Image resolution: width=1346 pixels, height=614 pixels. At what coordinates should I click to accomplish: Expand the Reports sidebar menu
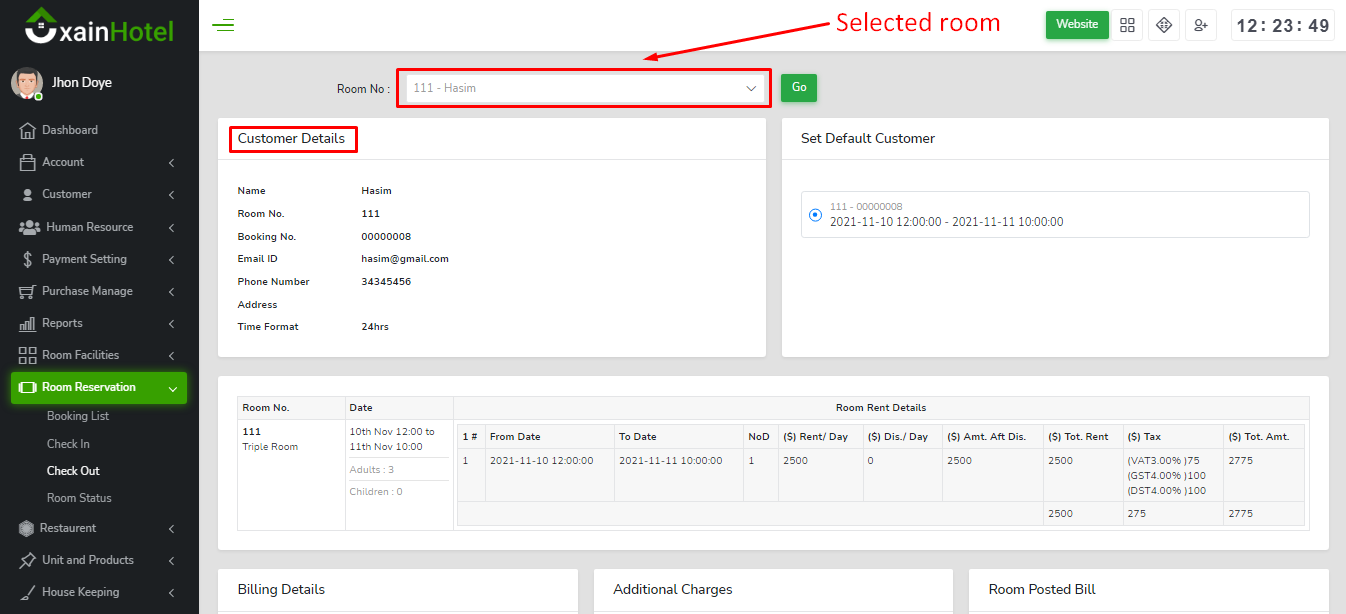coord(98,323)
